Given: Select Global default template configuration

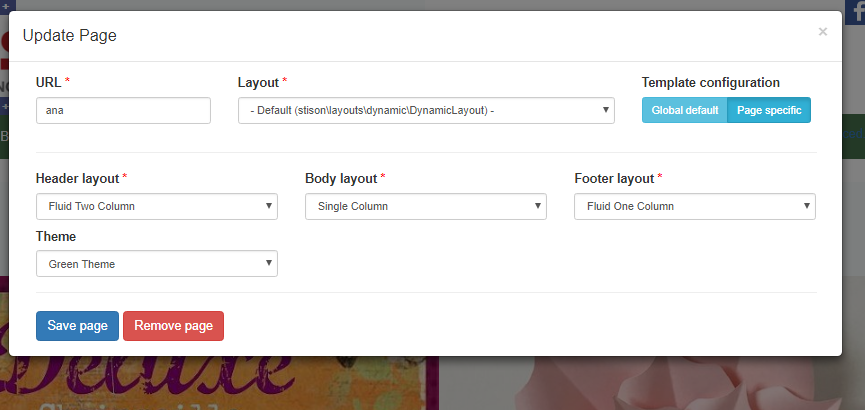Looking at the screenshot, I should [685, 110].
